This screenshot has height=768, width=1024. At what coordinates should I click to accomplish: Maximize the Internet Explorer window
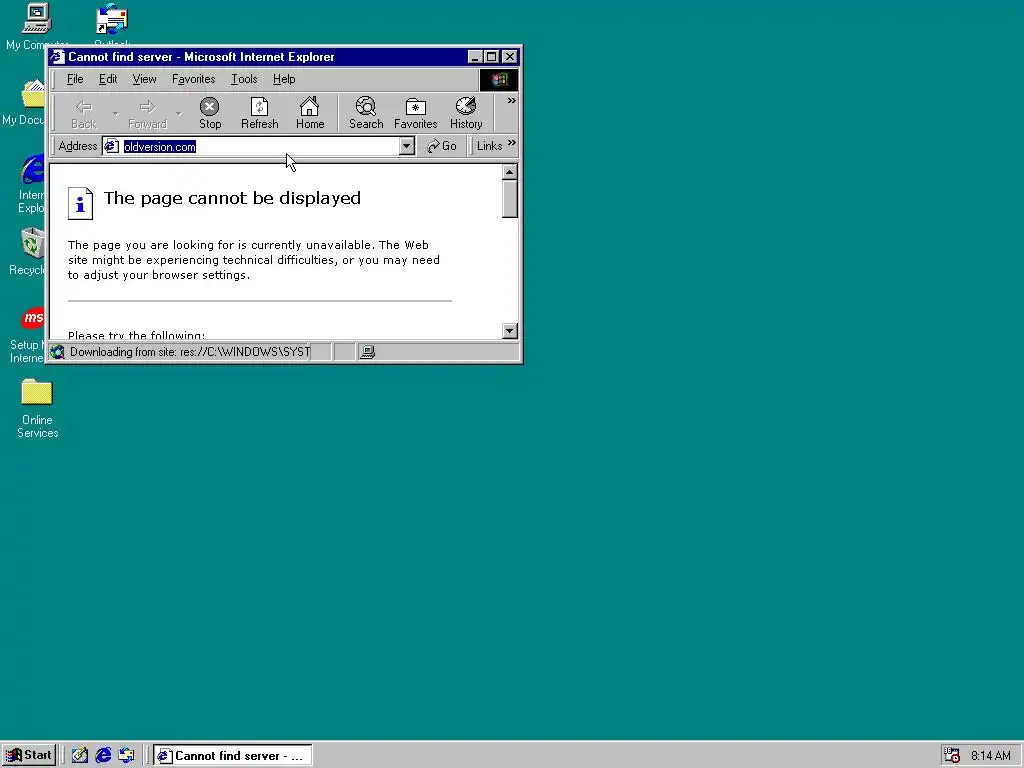[x=492, y=57]
